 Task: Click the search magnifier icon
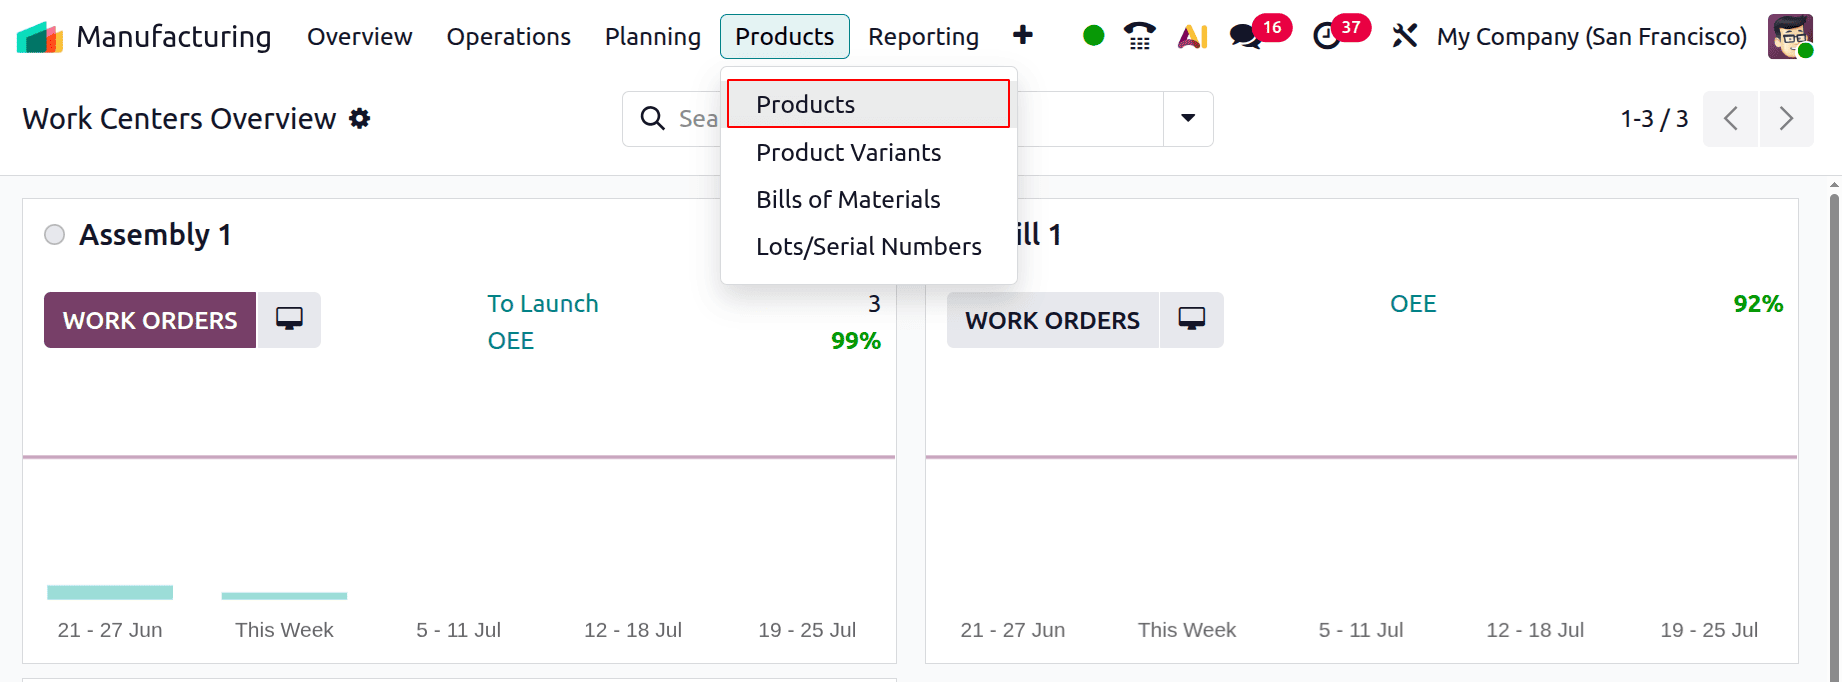pos(652,118)
